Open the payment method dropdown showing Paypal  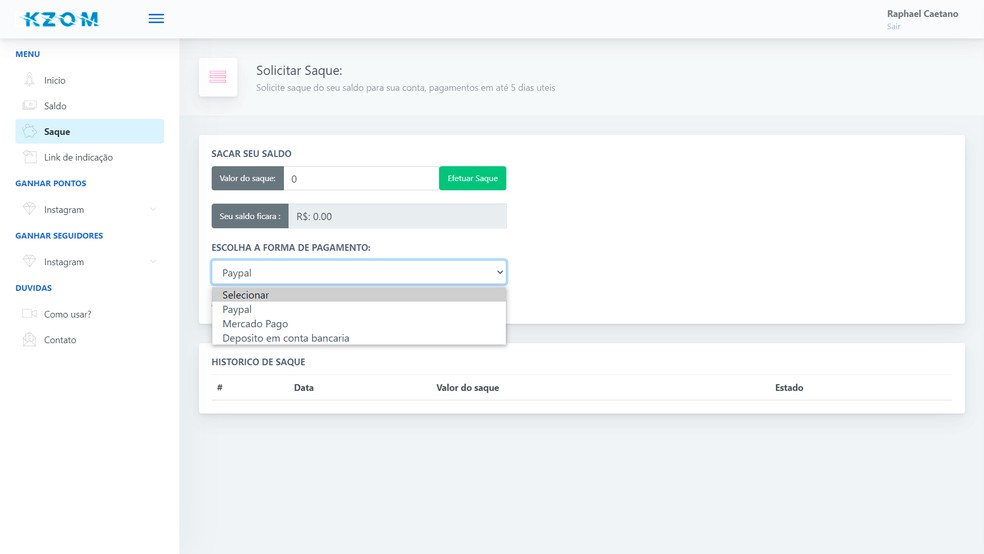coord(359,272)
